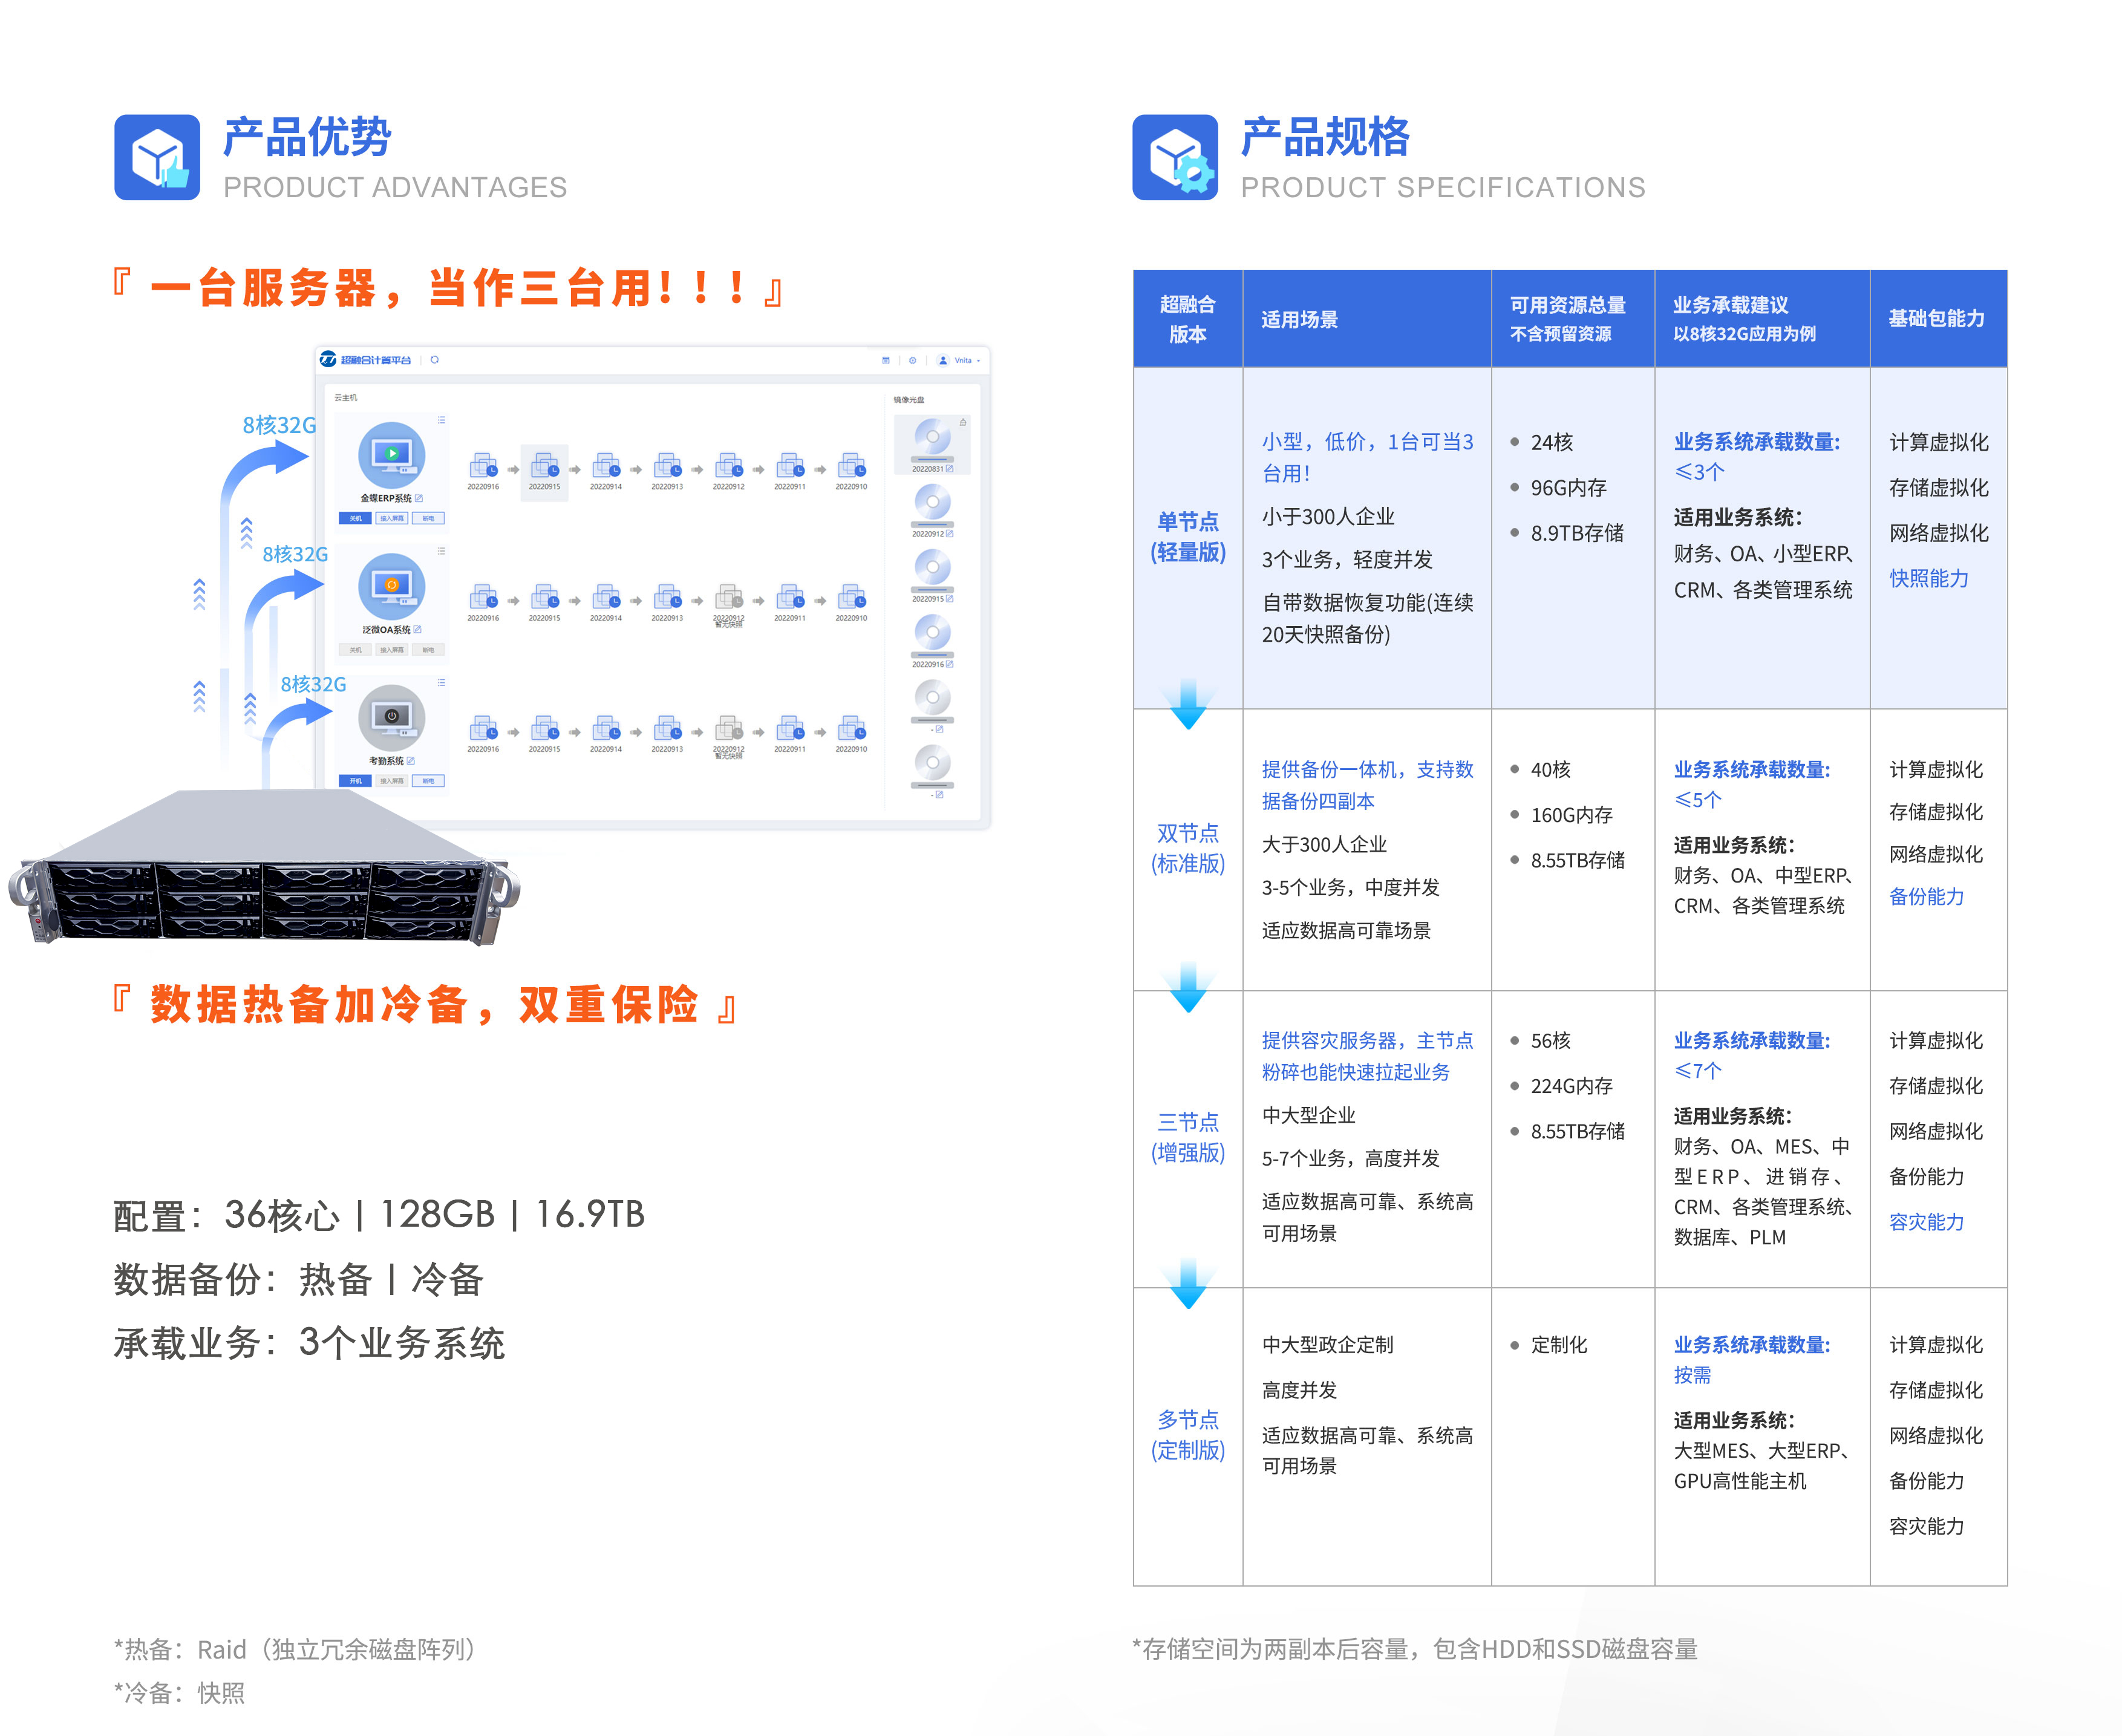
Task: Click the refresh icon in the top bar
Action: (x=435, y=360)
